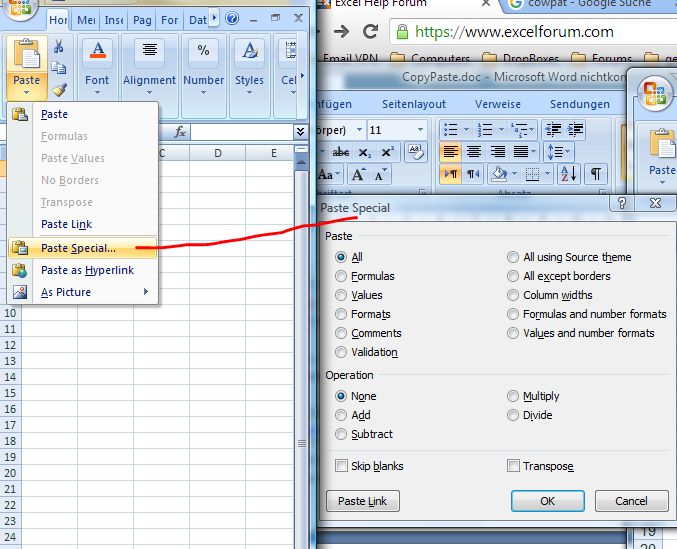Select the Comments radio button
Viewport: 677px width, 549px height.
pos(341,333)
